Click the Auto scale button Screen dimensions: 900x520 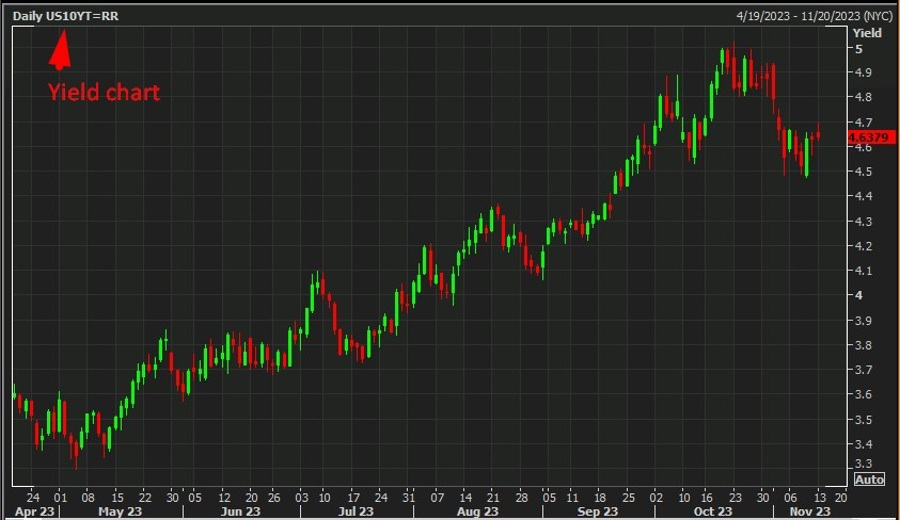[870, 480]
